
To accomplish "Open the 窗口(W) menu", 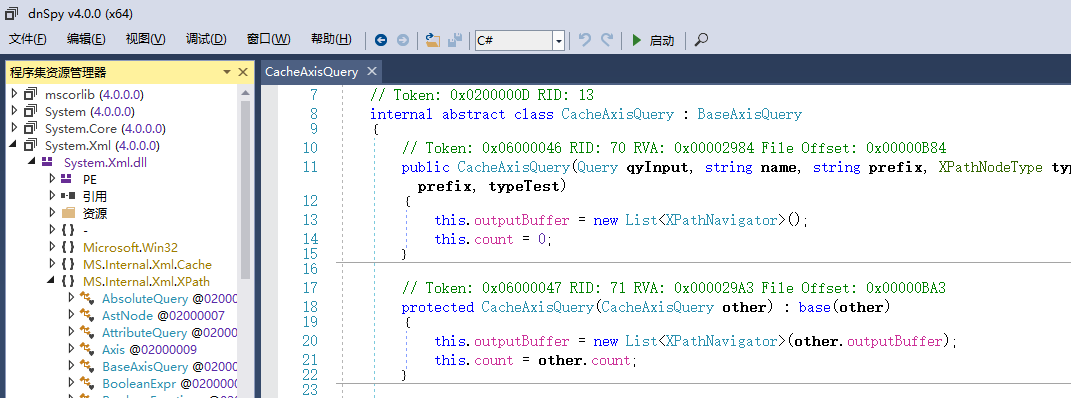I will coord(268,40).
